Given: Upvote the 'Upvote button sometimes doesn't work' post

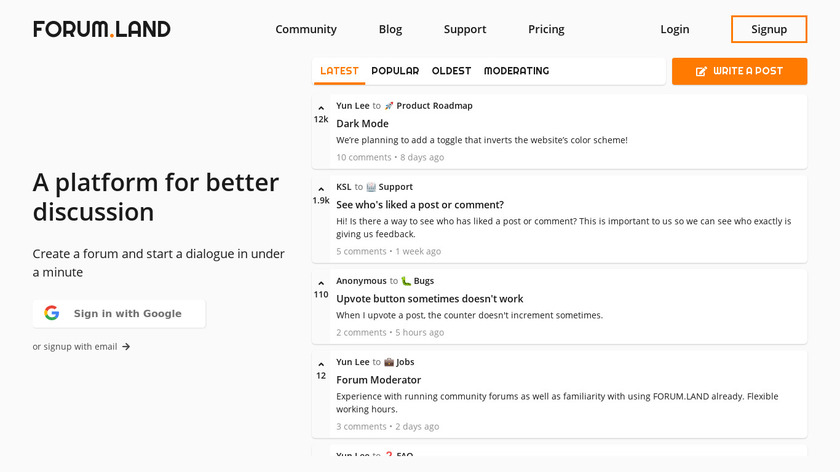Looking at the screenshot, I should pyautogui.click(x=321, y=283).
